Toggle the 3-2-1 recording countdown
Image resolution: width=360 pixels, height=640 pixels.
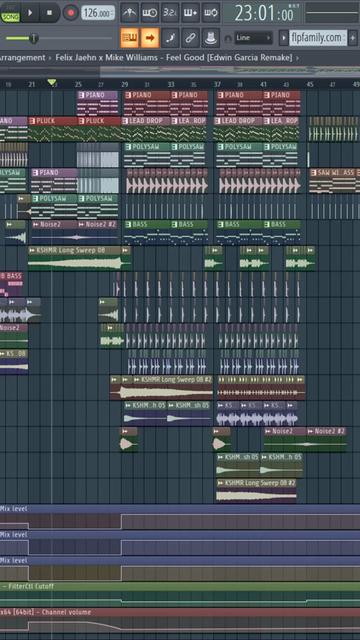[x=170, y=13]
